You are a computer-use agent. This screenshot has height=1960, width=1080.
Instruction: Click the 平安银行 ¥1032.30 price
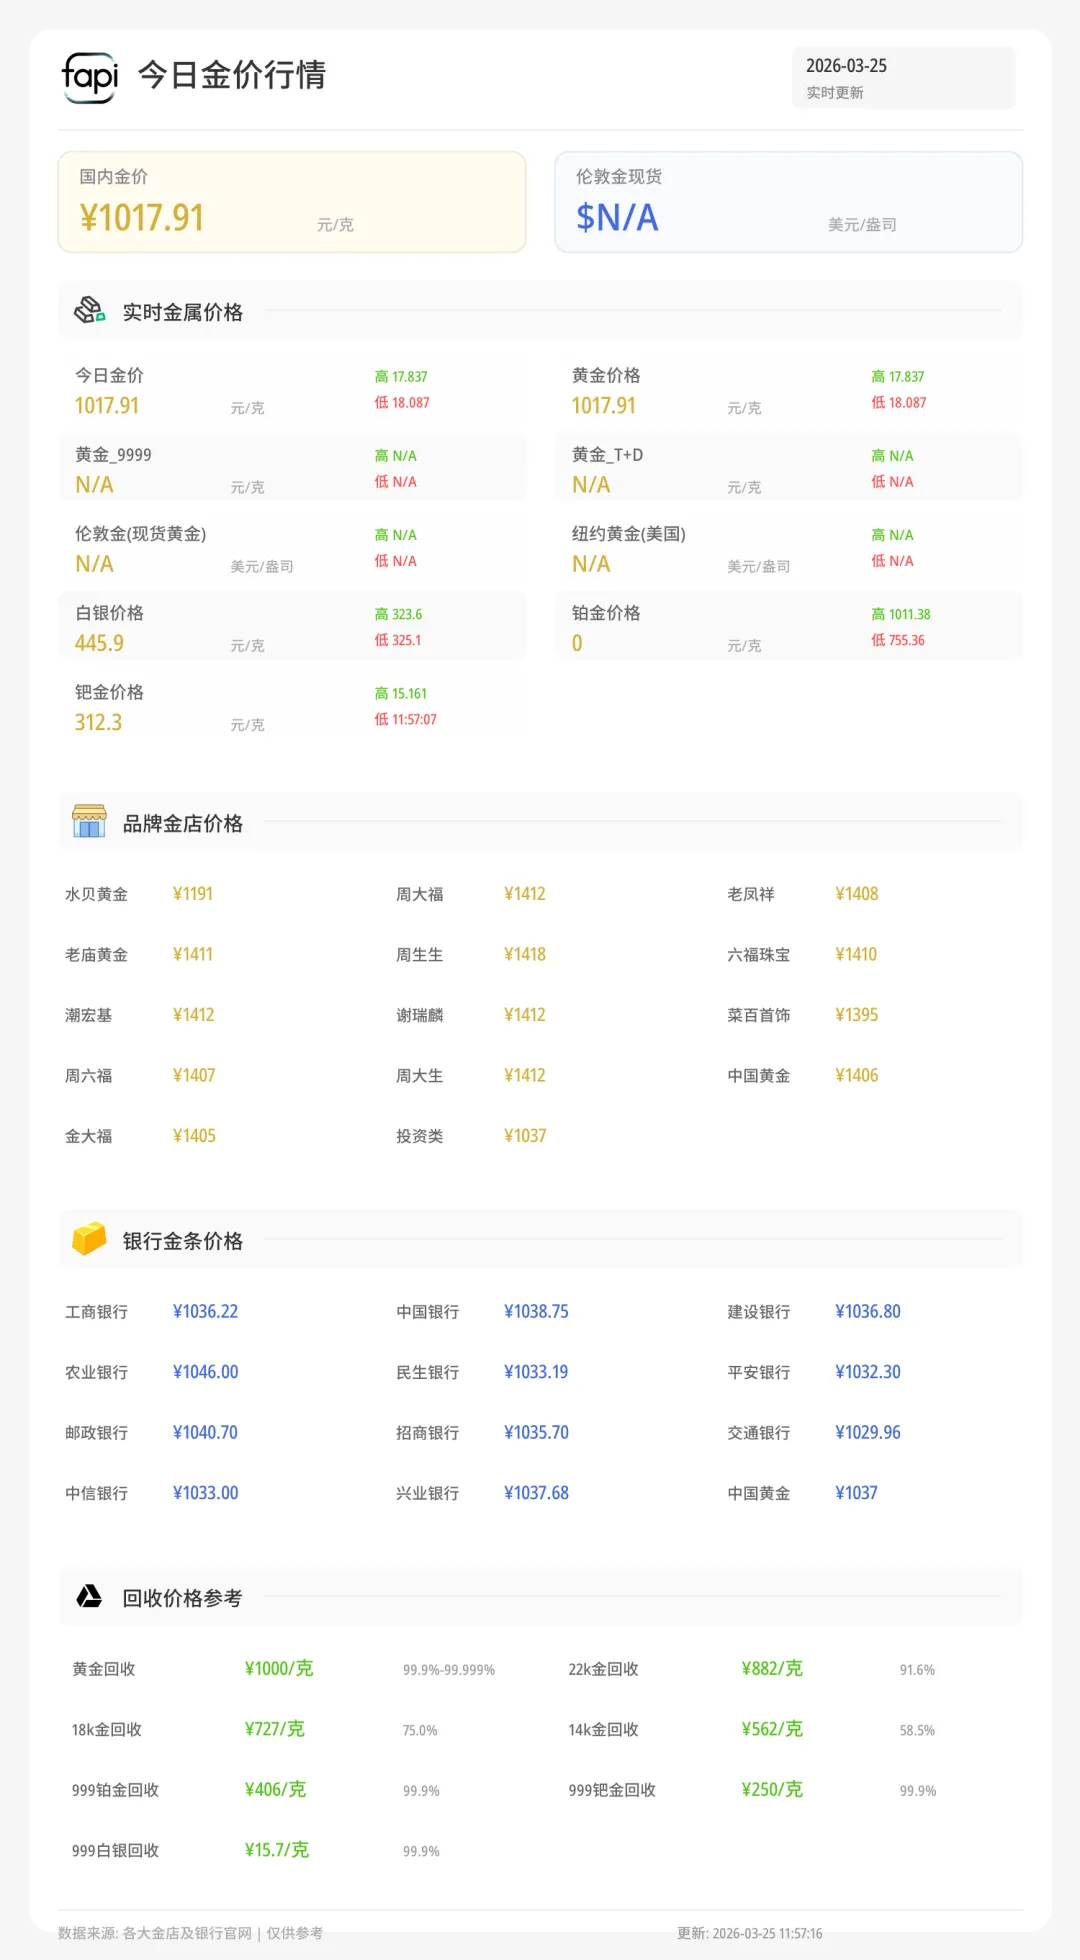868,1372
